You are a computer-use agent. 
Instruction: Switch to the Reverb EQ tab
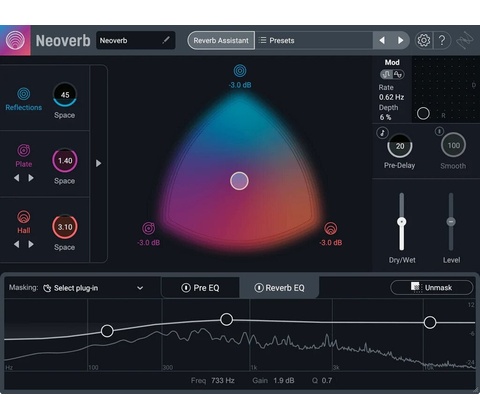[279, 288]
